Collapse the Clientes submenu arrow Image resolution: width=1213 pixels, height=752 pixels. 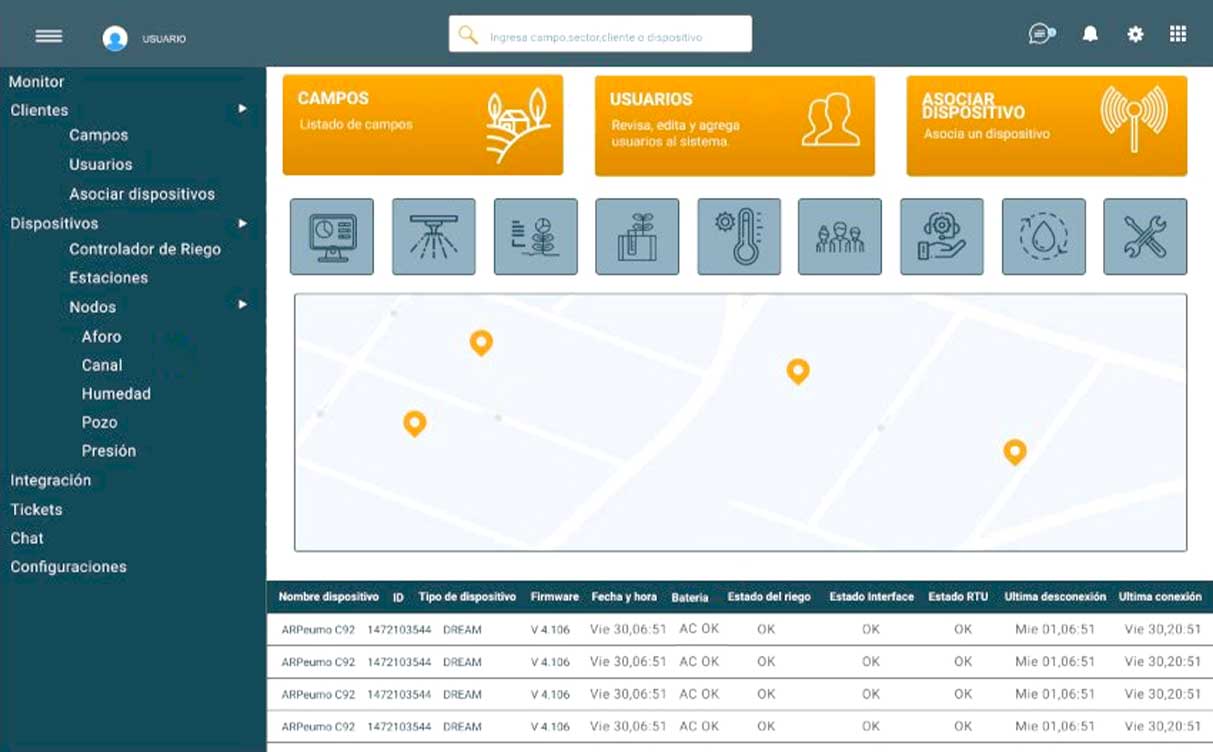point(242,109)
